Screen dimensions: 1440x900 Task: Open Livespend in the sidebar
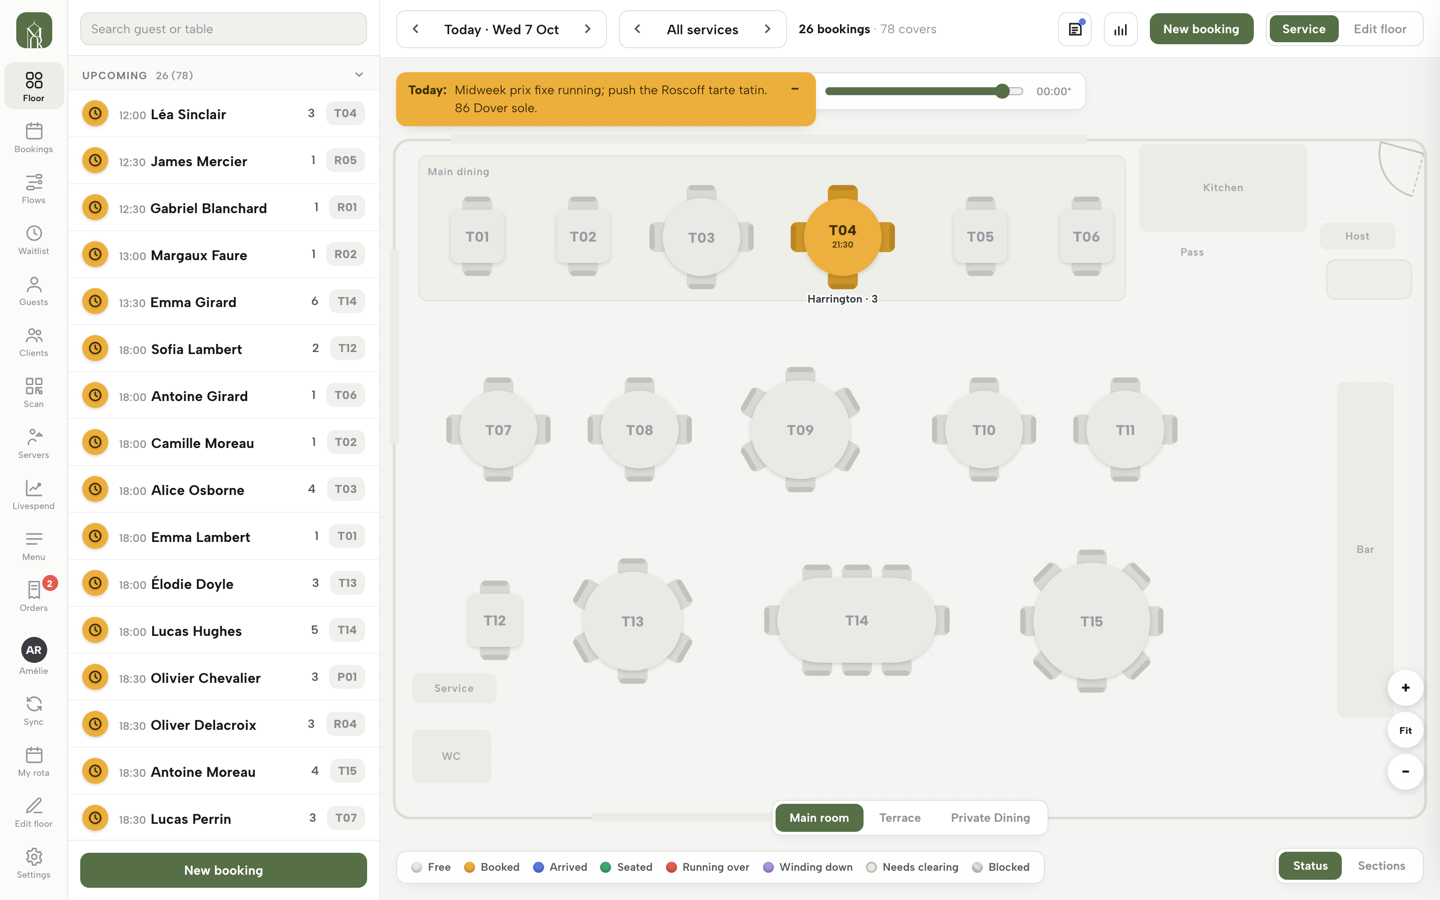(34, 495)
